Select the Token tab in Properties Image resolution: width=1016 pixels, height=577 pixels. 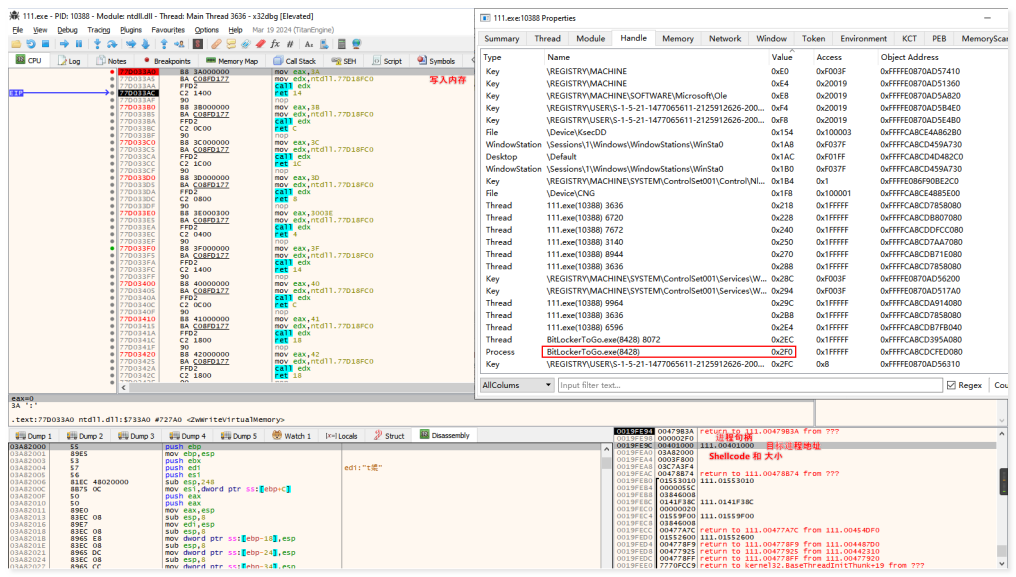pyautogui.click(x=813, y=38)
